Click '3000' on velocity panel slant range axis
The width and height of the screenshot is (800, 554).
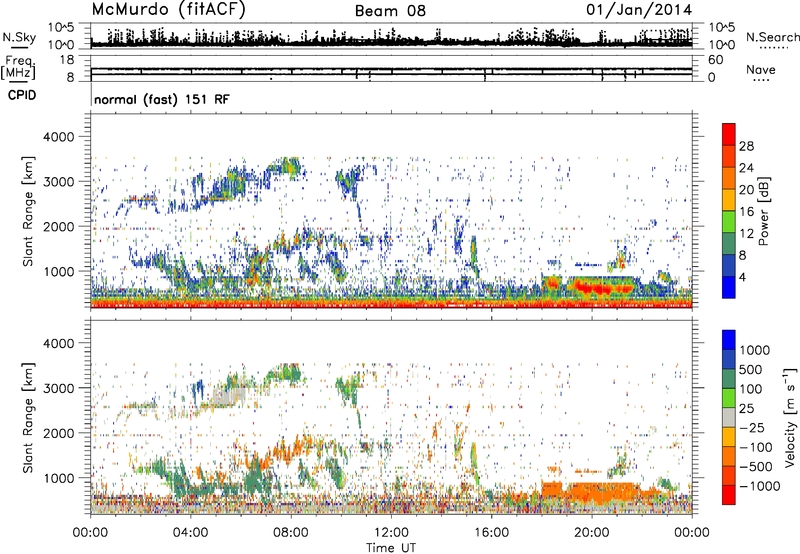59,388
